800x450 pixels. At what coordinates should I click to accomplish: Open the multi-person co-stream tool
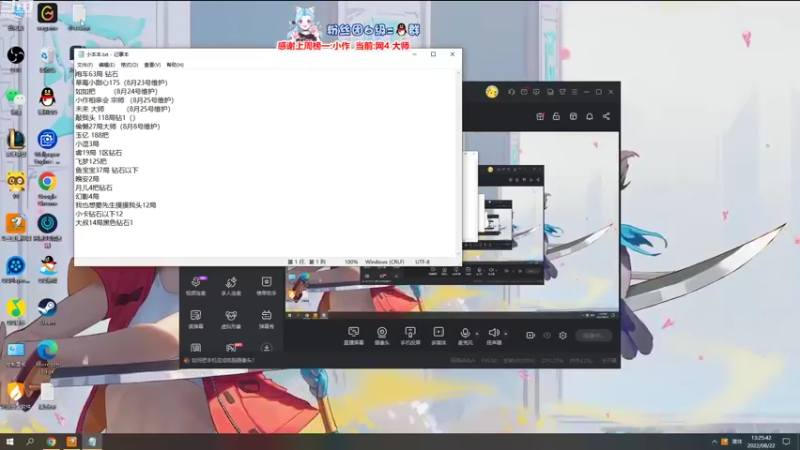(x=231, y=286)
